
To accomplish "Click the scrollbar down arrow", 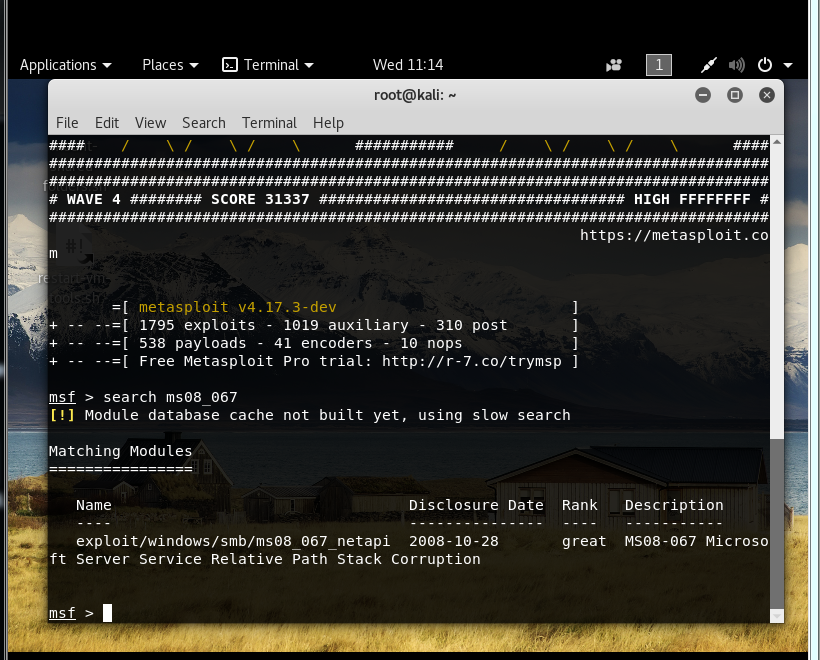I will pyautogui.click(x=777, y=616).
